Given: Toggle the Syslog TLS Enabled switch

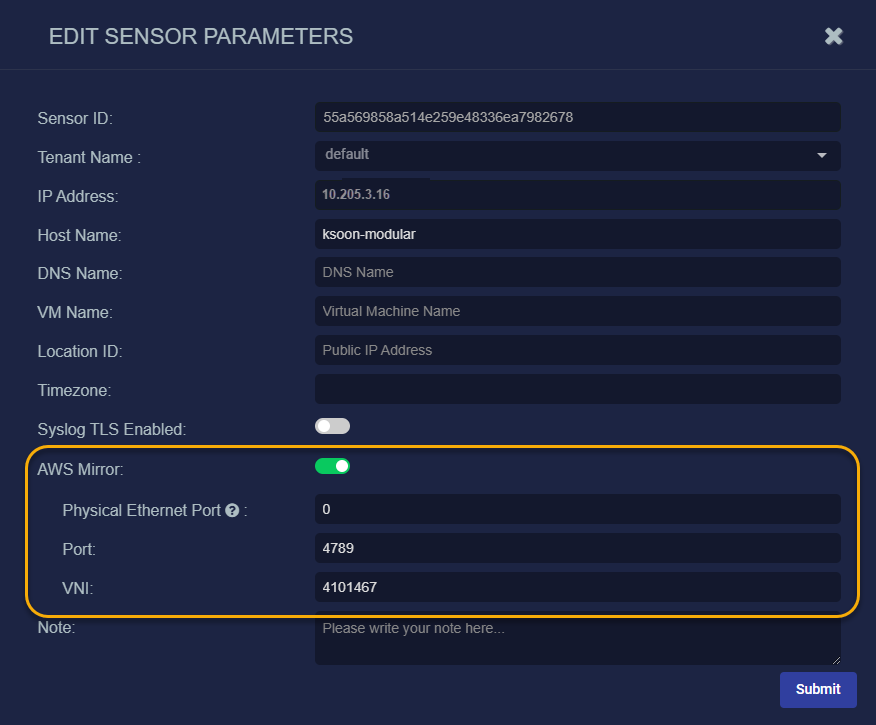Looking at the screenshot, I should (x=332, y=426).
